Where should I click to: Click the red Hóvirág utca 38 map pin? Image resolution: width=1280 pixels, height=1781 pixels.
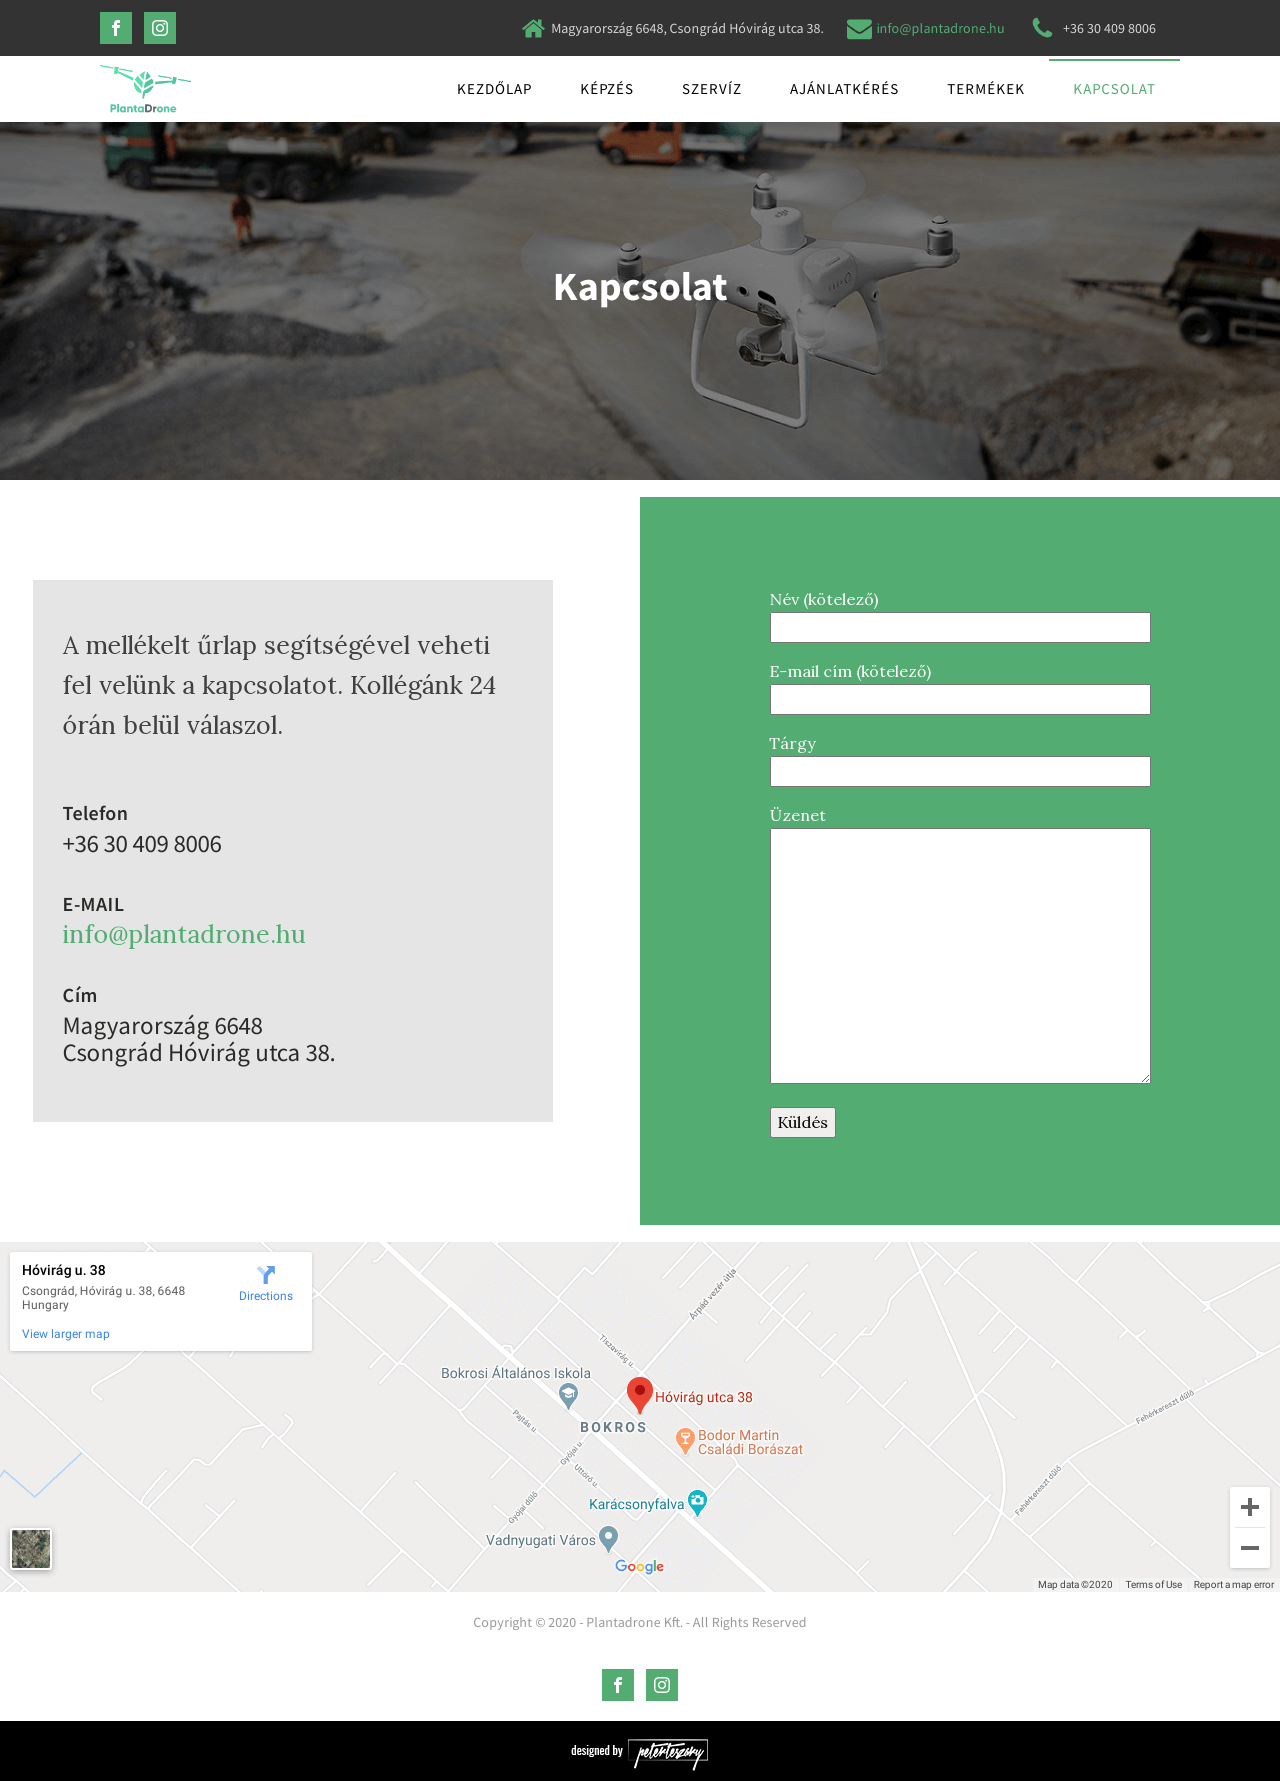coord(640,1393)
